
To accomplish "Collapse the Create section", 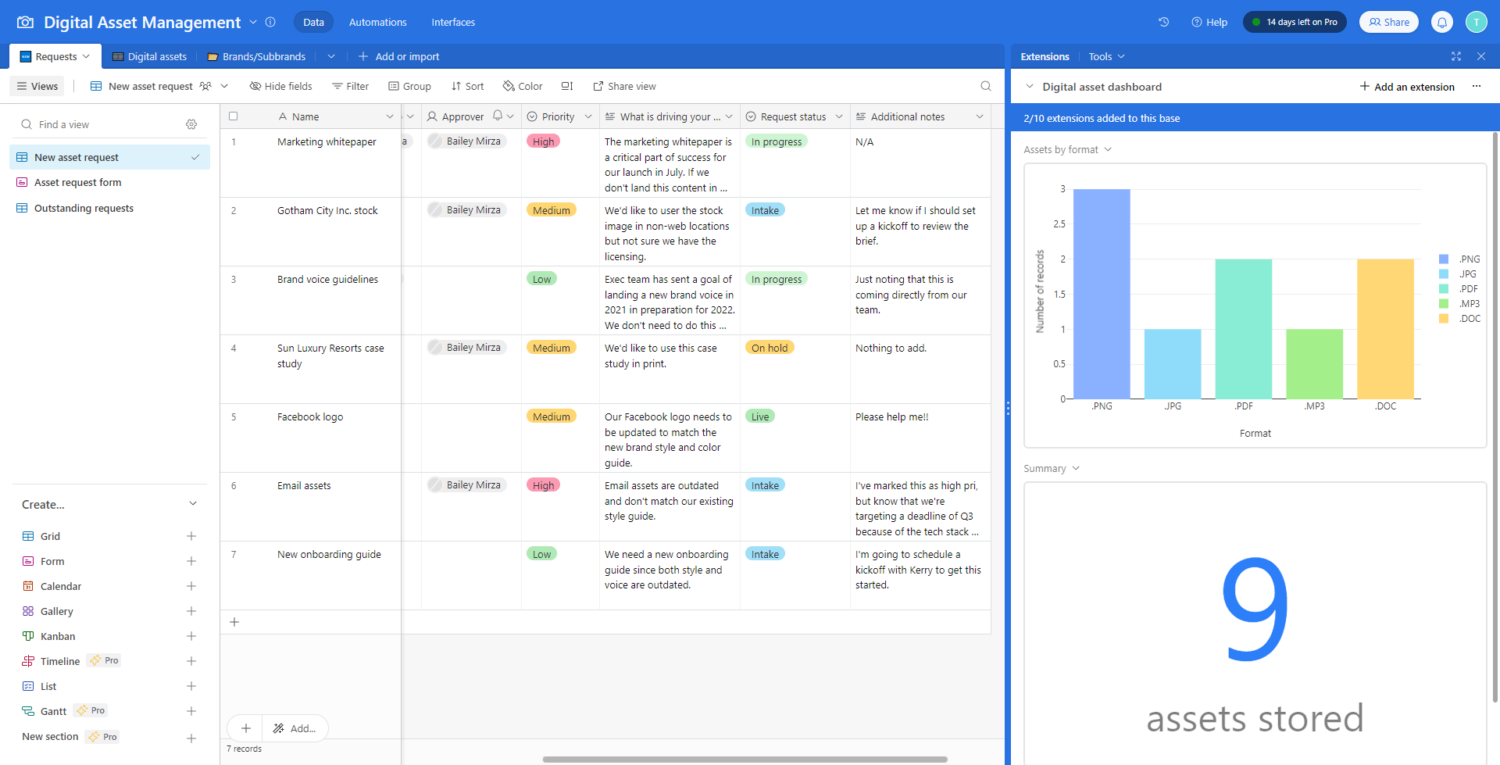I will (x=193, y=504).
